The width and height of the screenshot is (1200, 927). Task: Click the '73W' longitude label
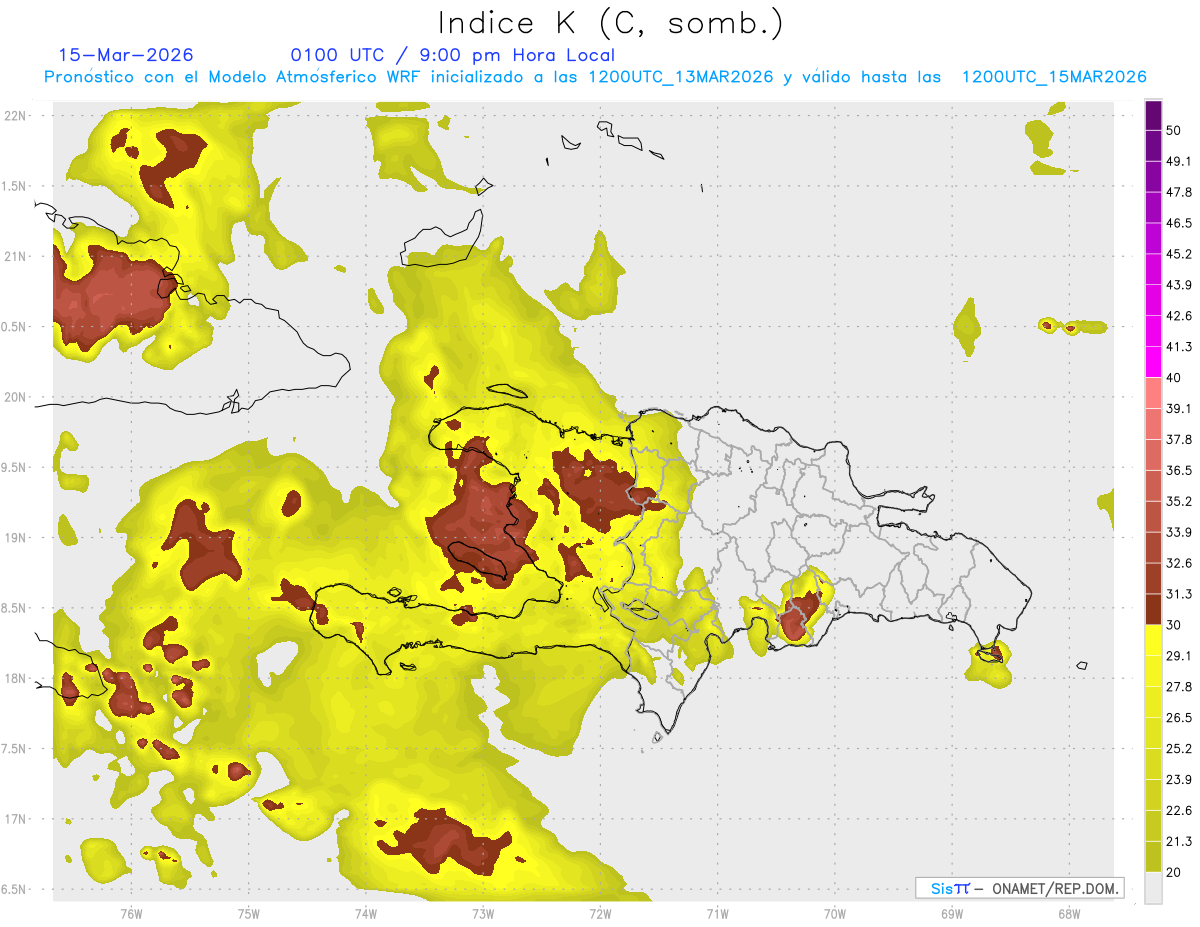[483, 913]
